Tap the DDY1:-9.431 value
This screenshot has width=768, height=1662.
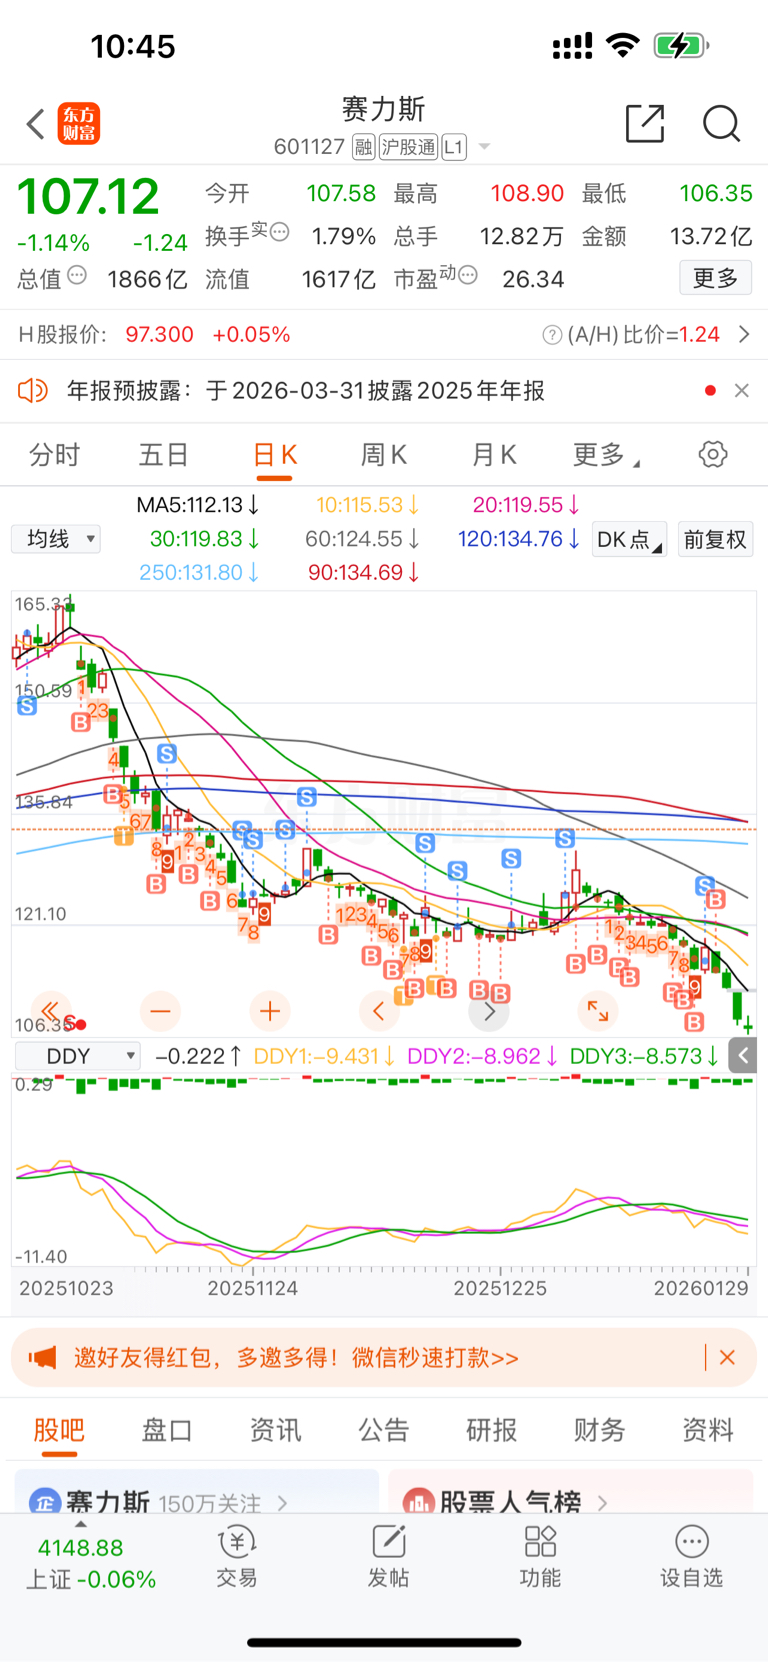point(324,1056)
